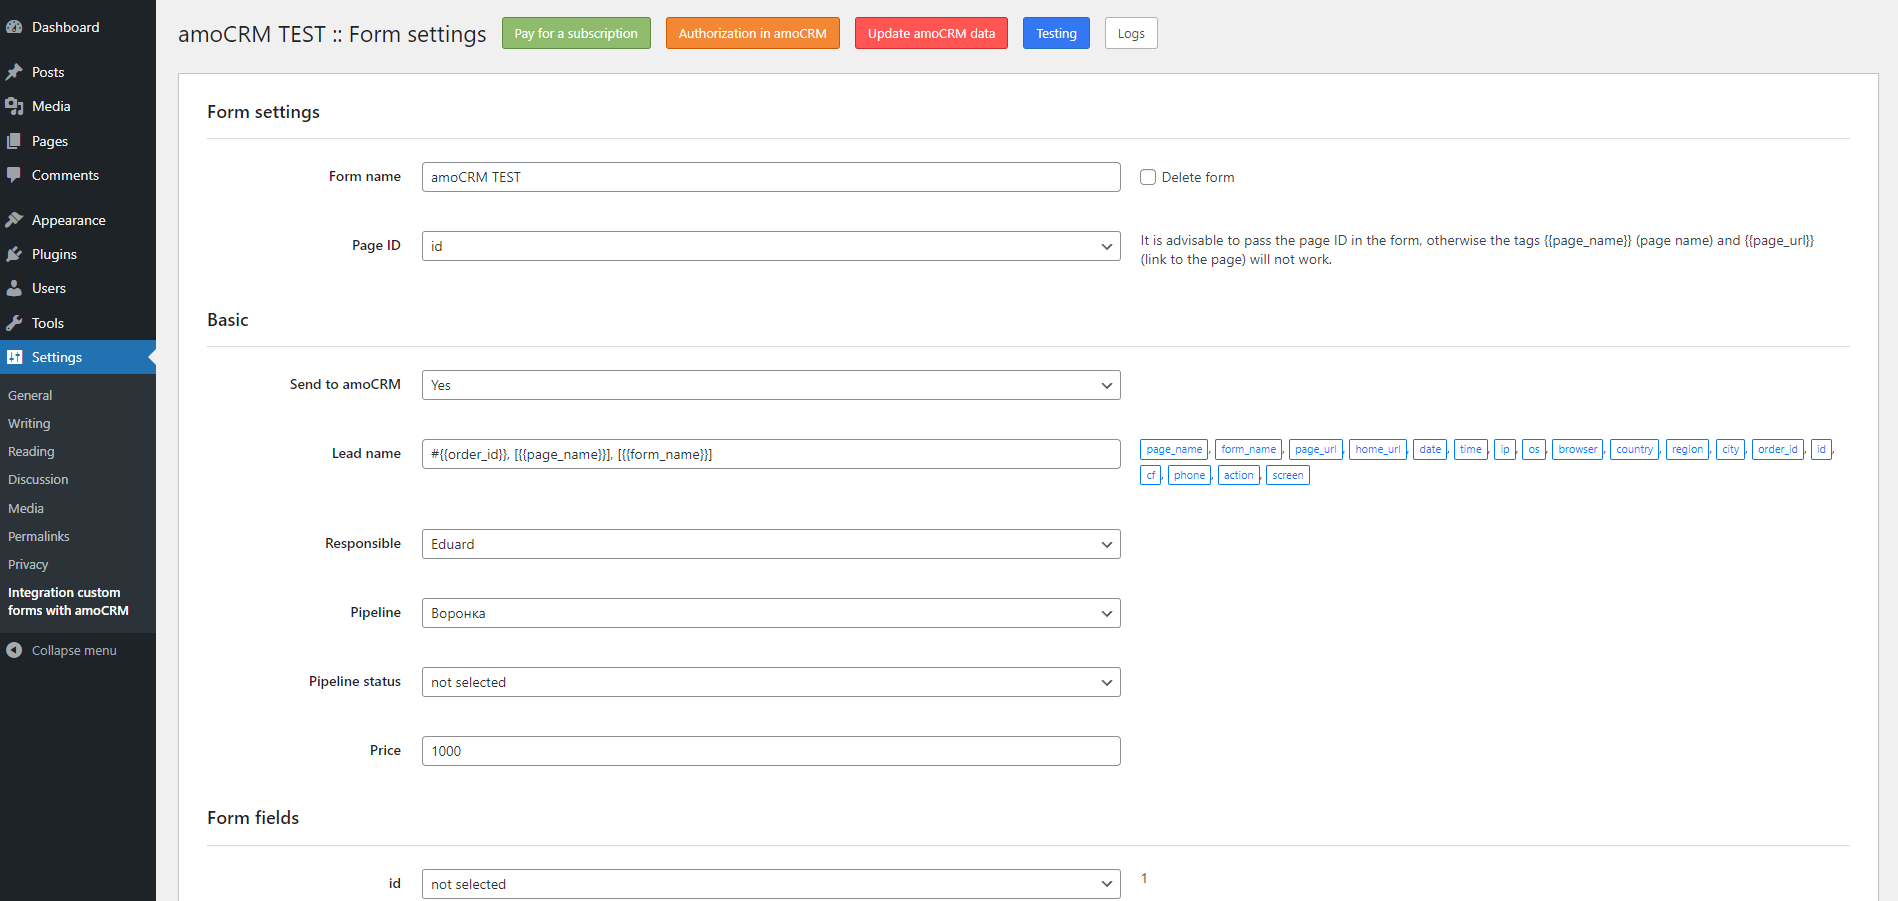Insert the form_name tag

click(x=1248, y=449)
